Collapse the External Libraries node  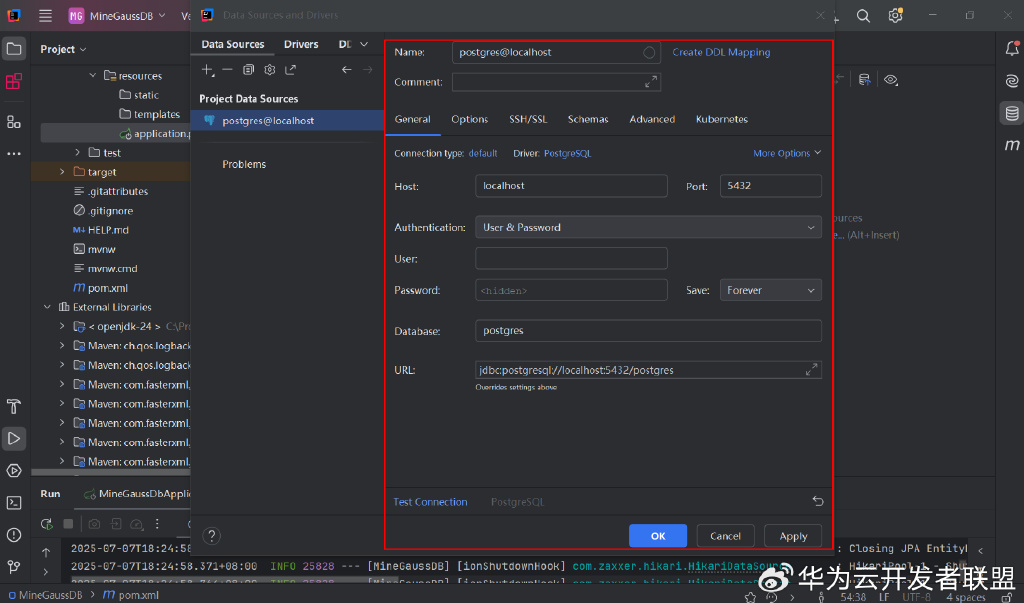[47, 307]
